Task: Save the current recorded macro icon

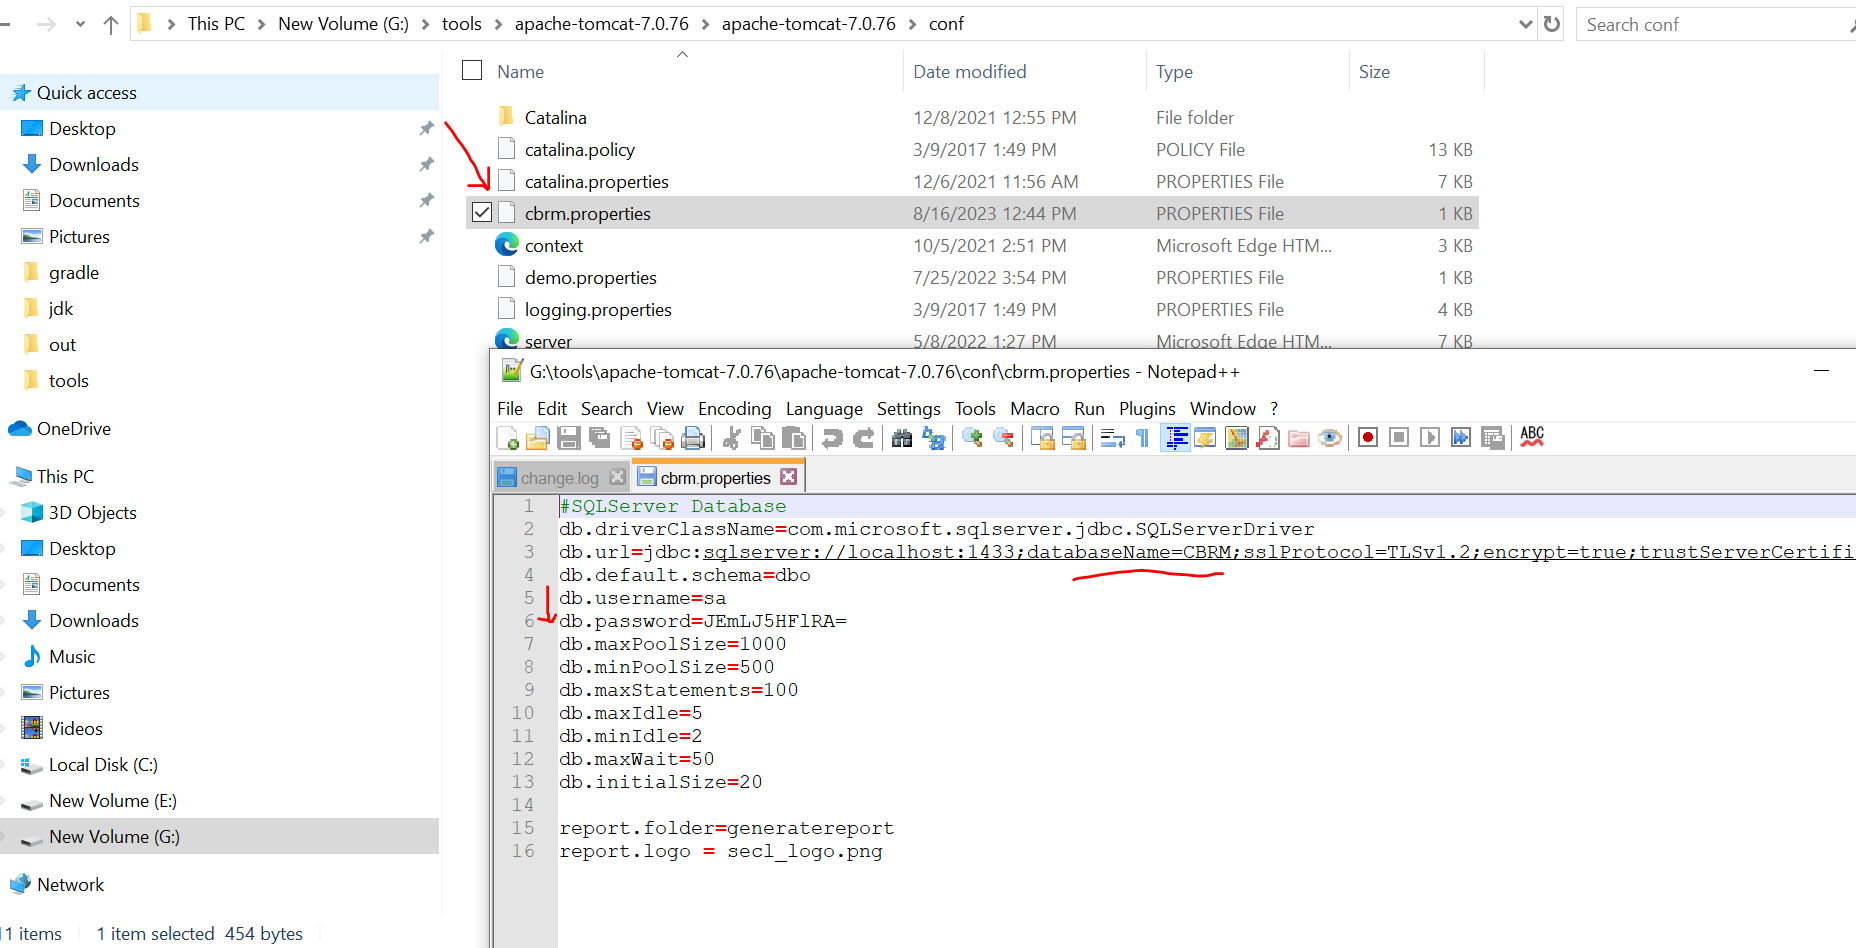Action: click(1492, 438)
